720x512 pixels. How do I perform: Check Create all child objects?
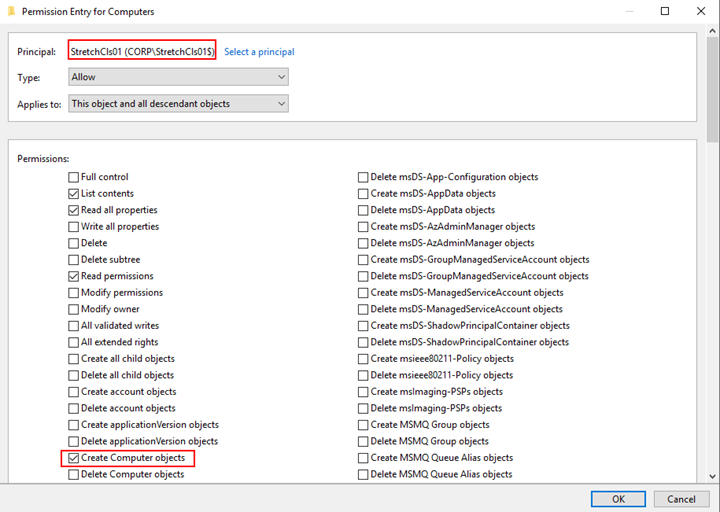(x=73, y=359)
